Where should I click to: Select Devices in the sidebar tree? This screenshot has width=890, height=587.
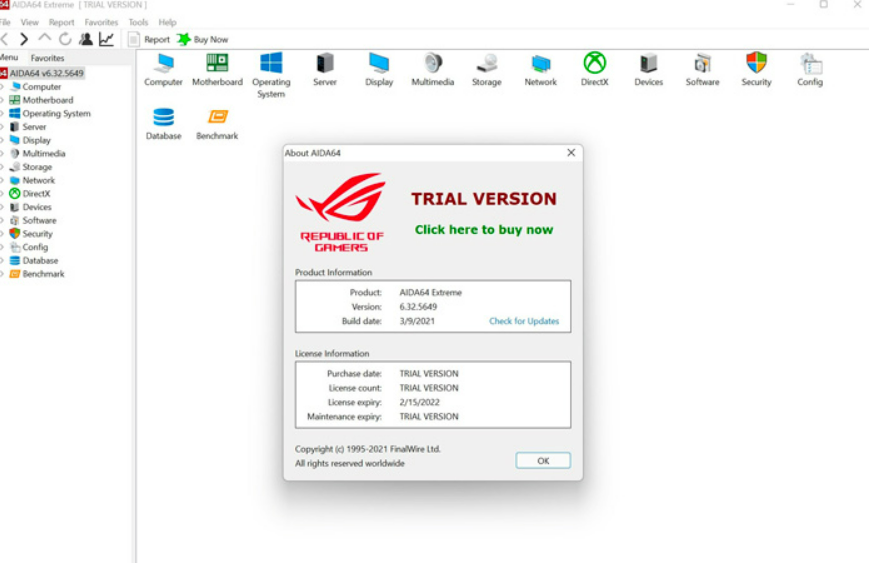37,207
